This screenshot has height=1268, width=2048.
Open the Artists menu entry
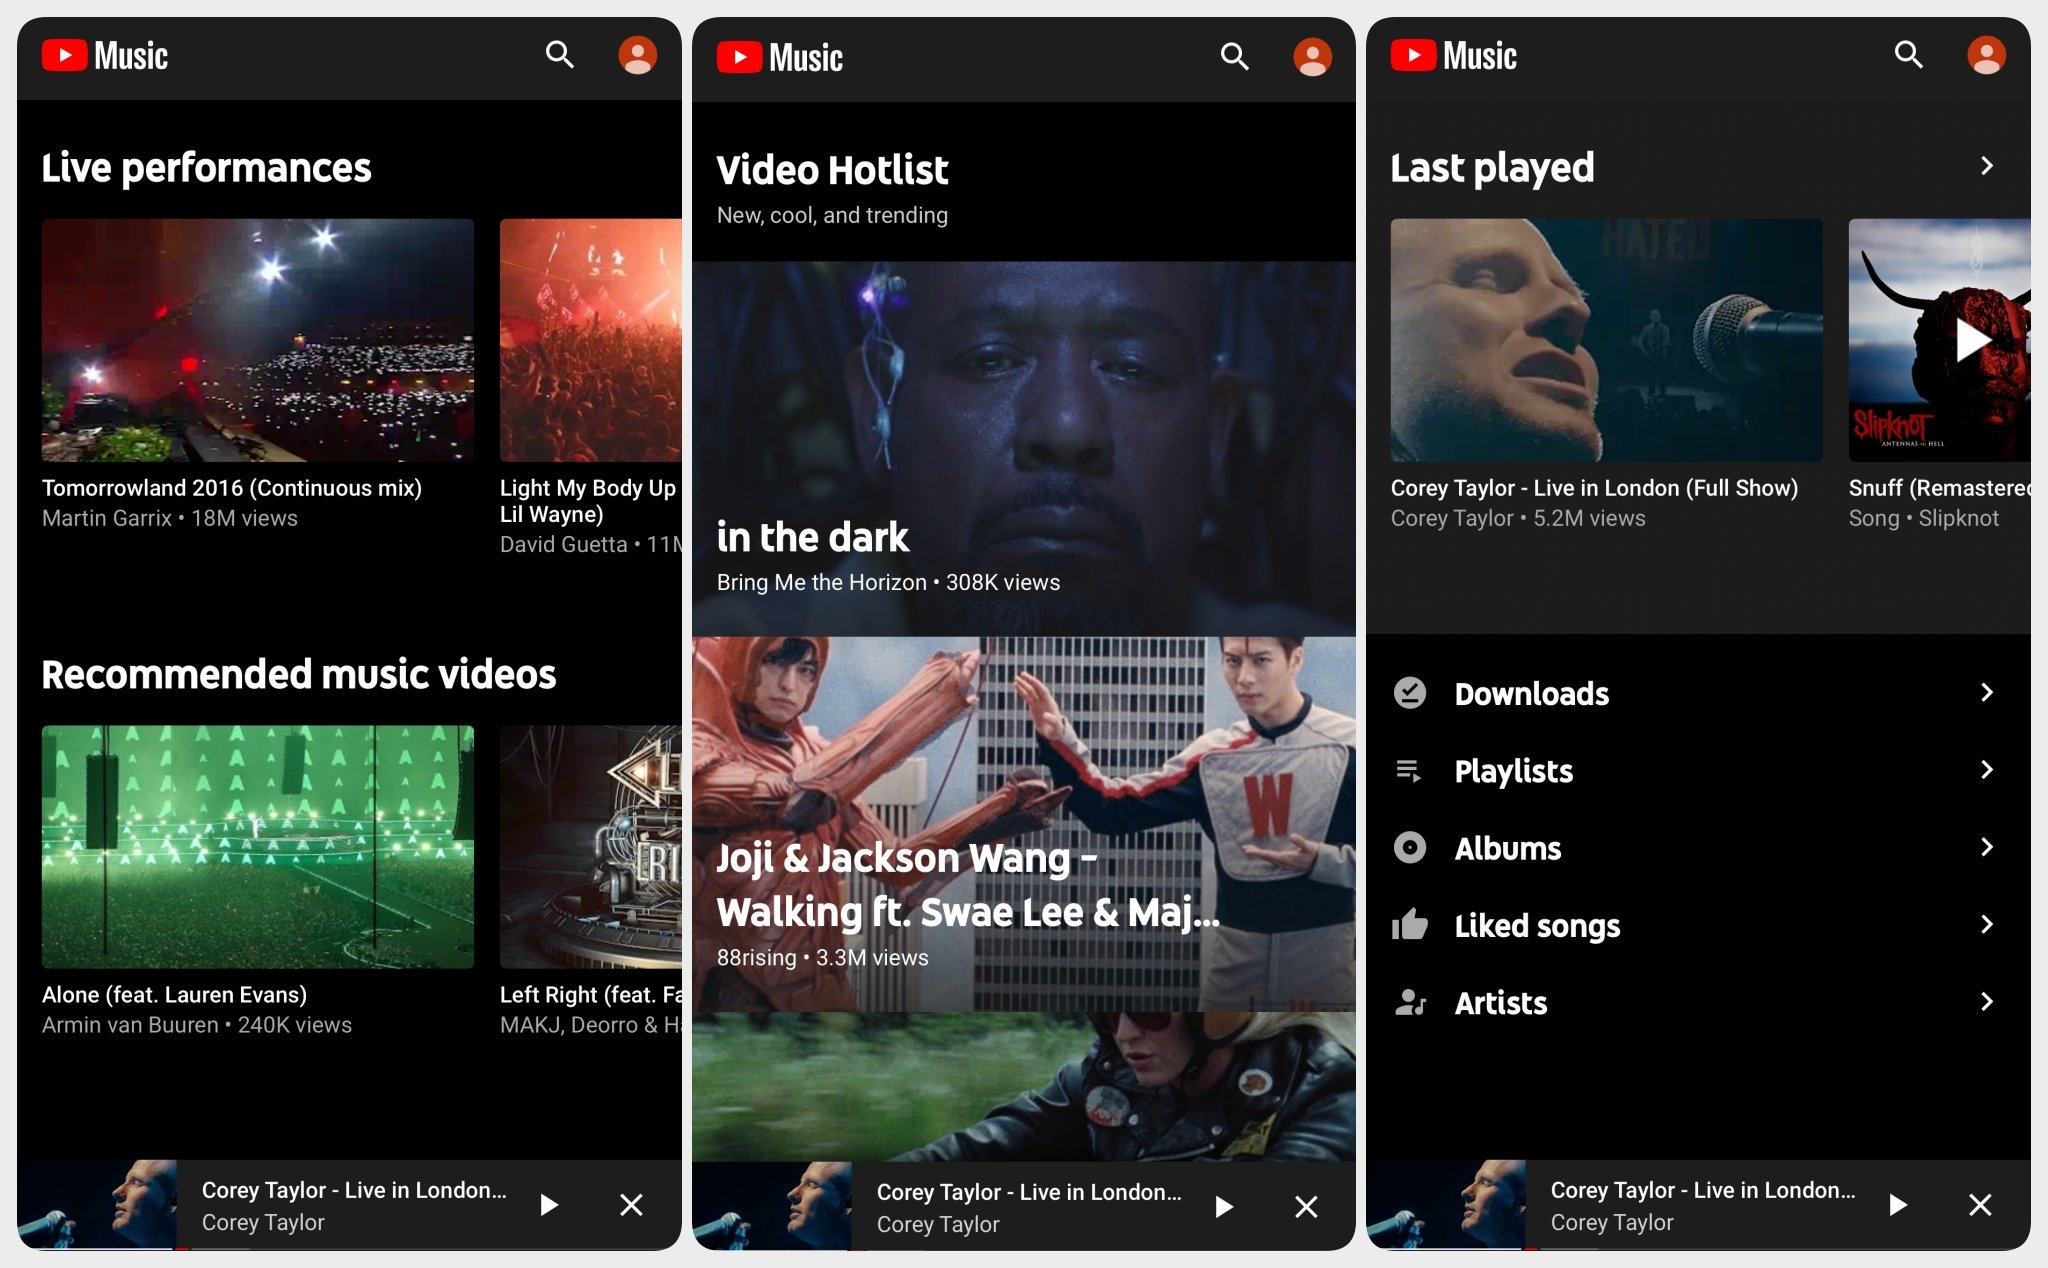(1698, 1001)
